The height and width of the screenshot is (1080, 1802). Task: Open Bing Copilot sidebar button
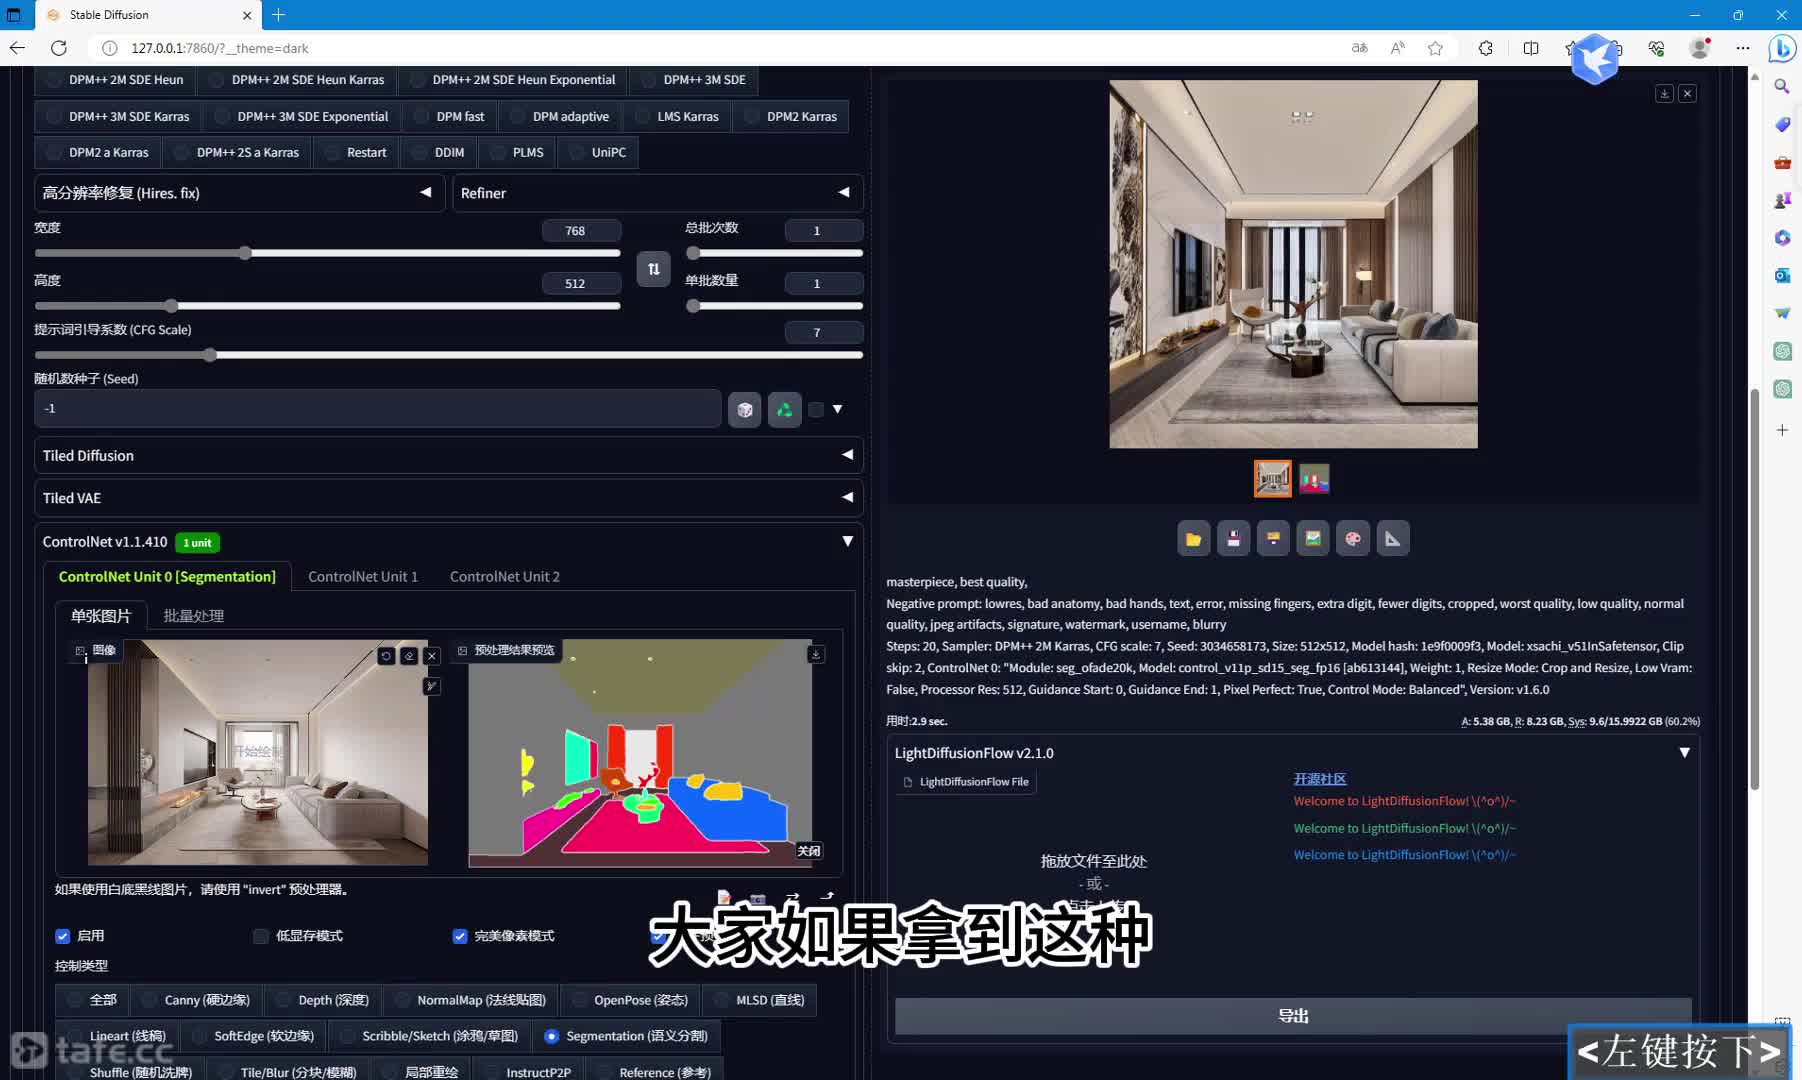tap(1782, 48)
